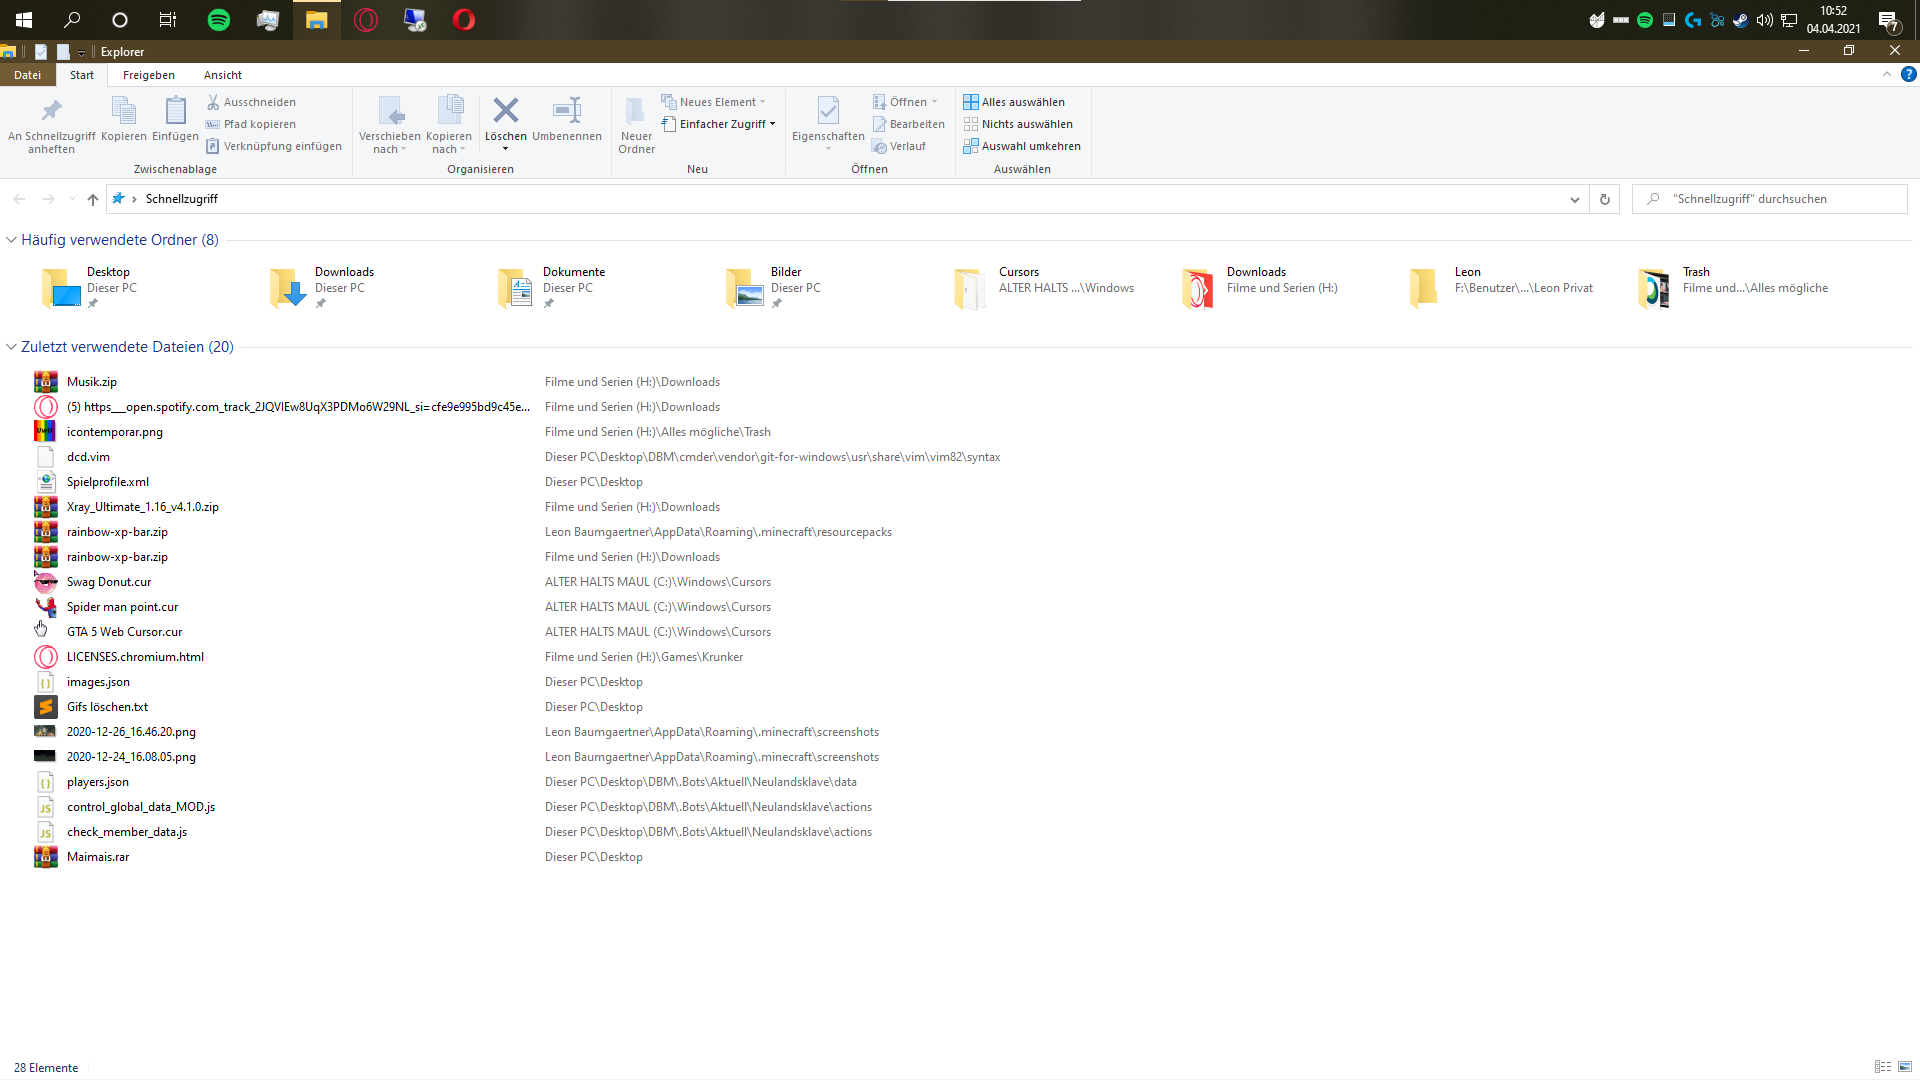Click the Umbenennen rename icon

(x=566, y=110)
